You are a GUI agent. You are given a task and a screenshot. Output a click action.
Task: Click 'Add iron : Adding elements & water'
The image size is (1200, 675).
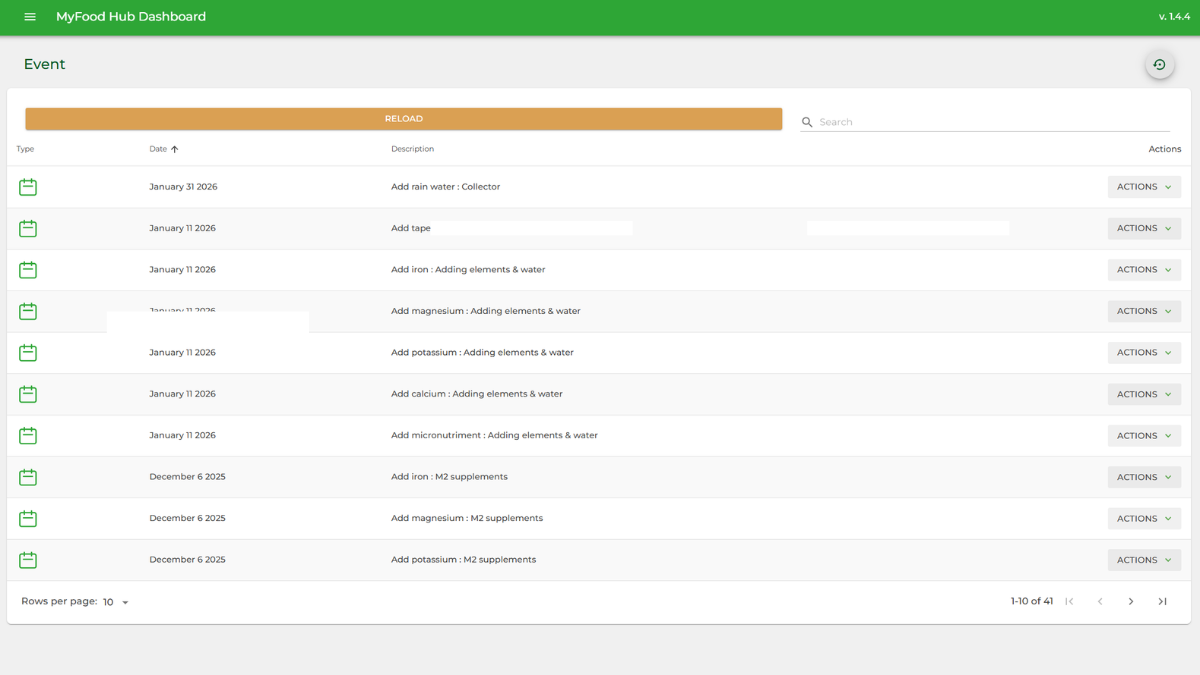tap(468, 270)
